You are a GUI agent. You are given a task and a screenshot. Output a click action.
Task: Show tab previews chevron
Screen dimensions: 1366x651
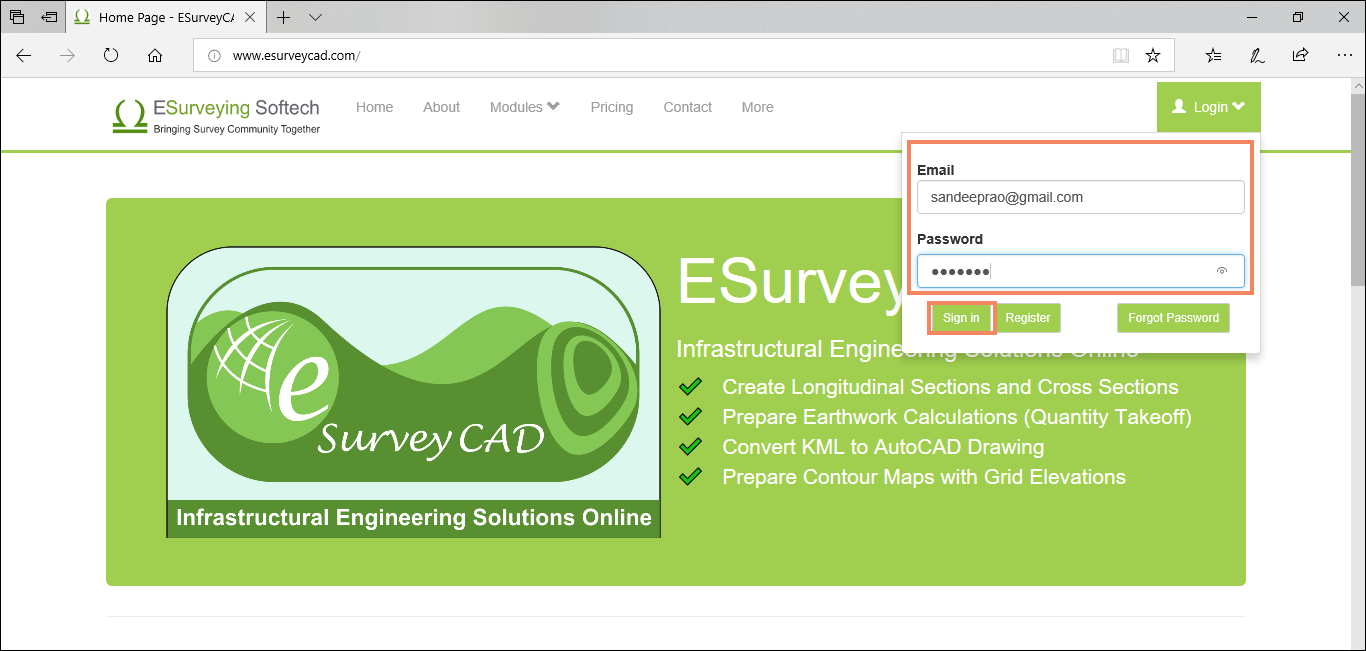coord(315,17)
